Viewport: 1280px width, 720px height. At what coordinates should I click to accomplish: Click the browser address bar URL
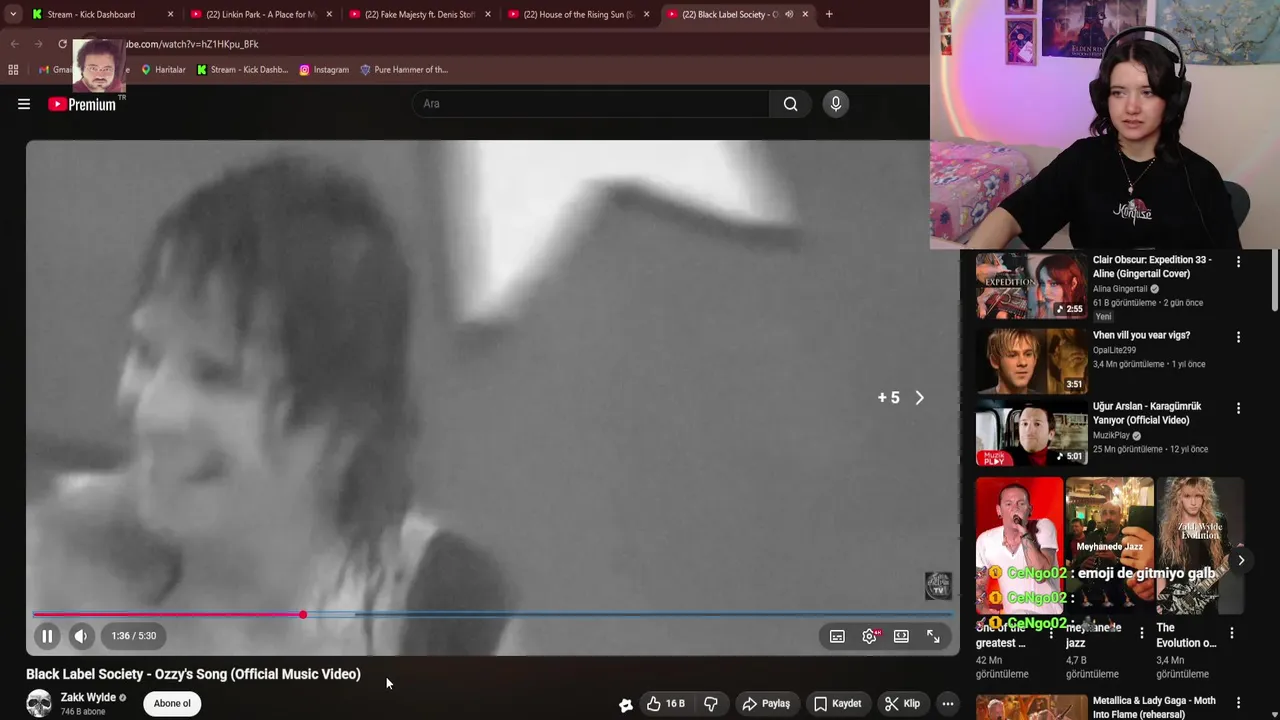(190, 44)
